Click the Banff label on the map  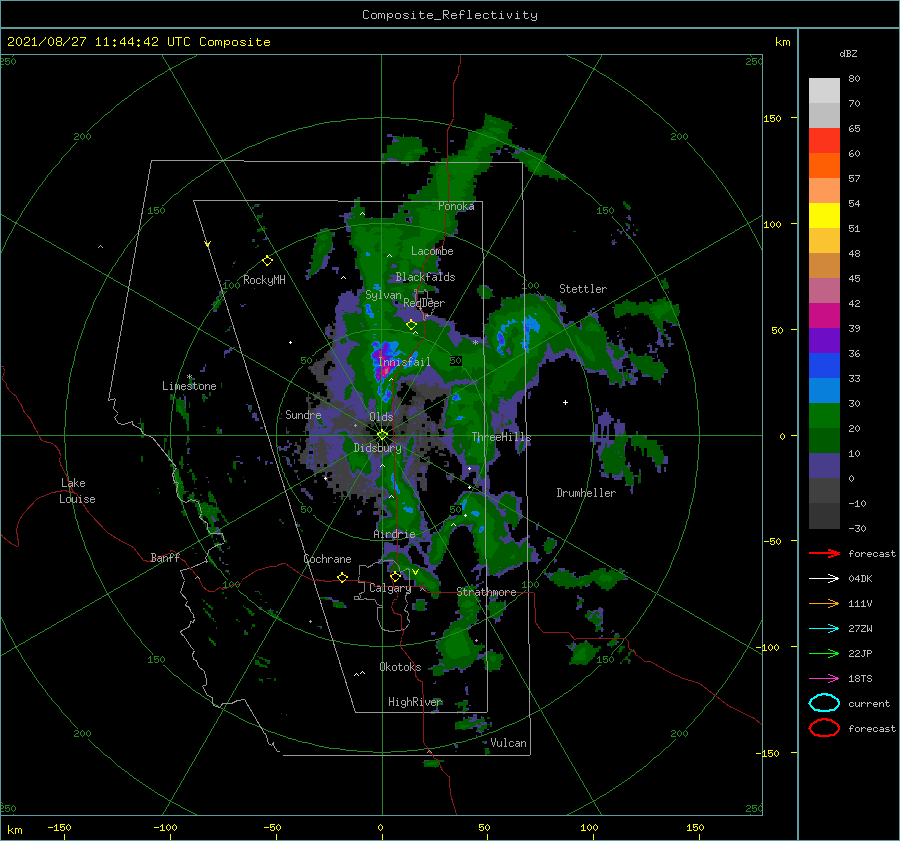(x=165, y=558)
